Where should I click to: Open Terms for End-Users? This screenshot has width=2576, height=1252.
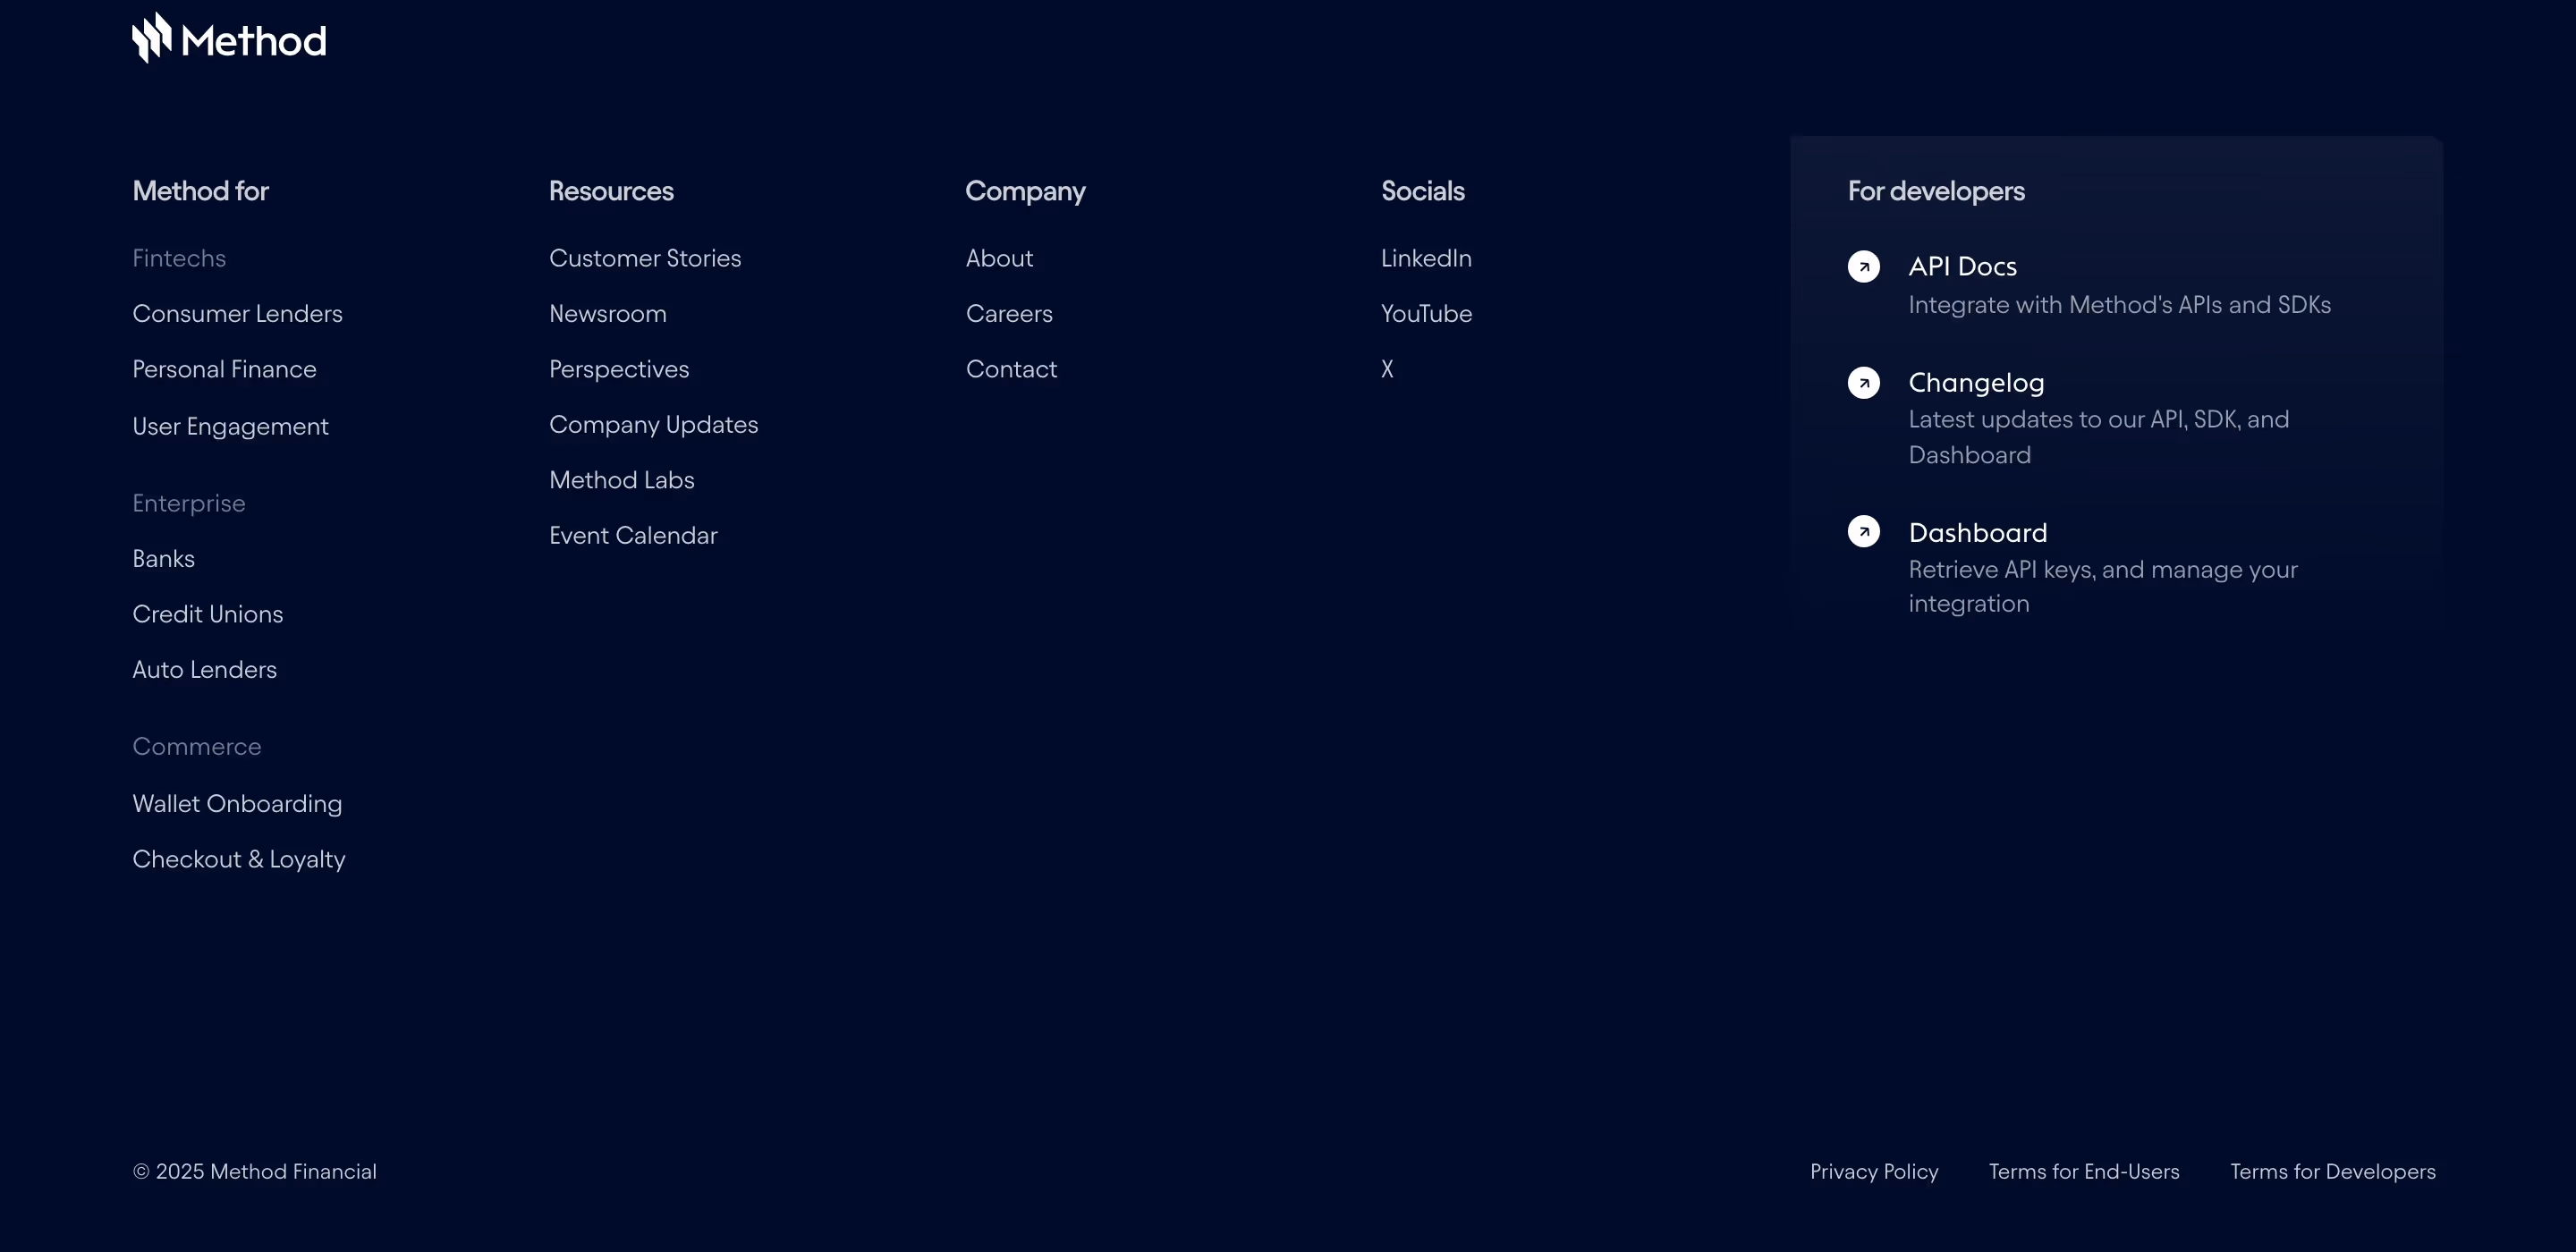(2083, 1171)
